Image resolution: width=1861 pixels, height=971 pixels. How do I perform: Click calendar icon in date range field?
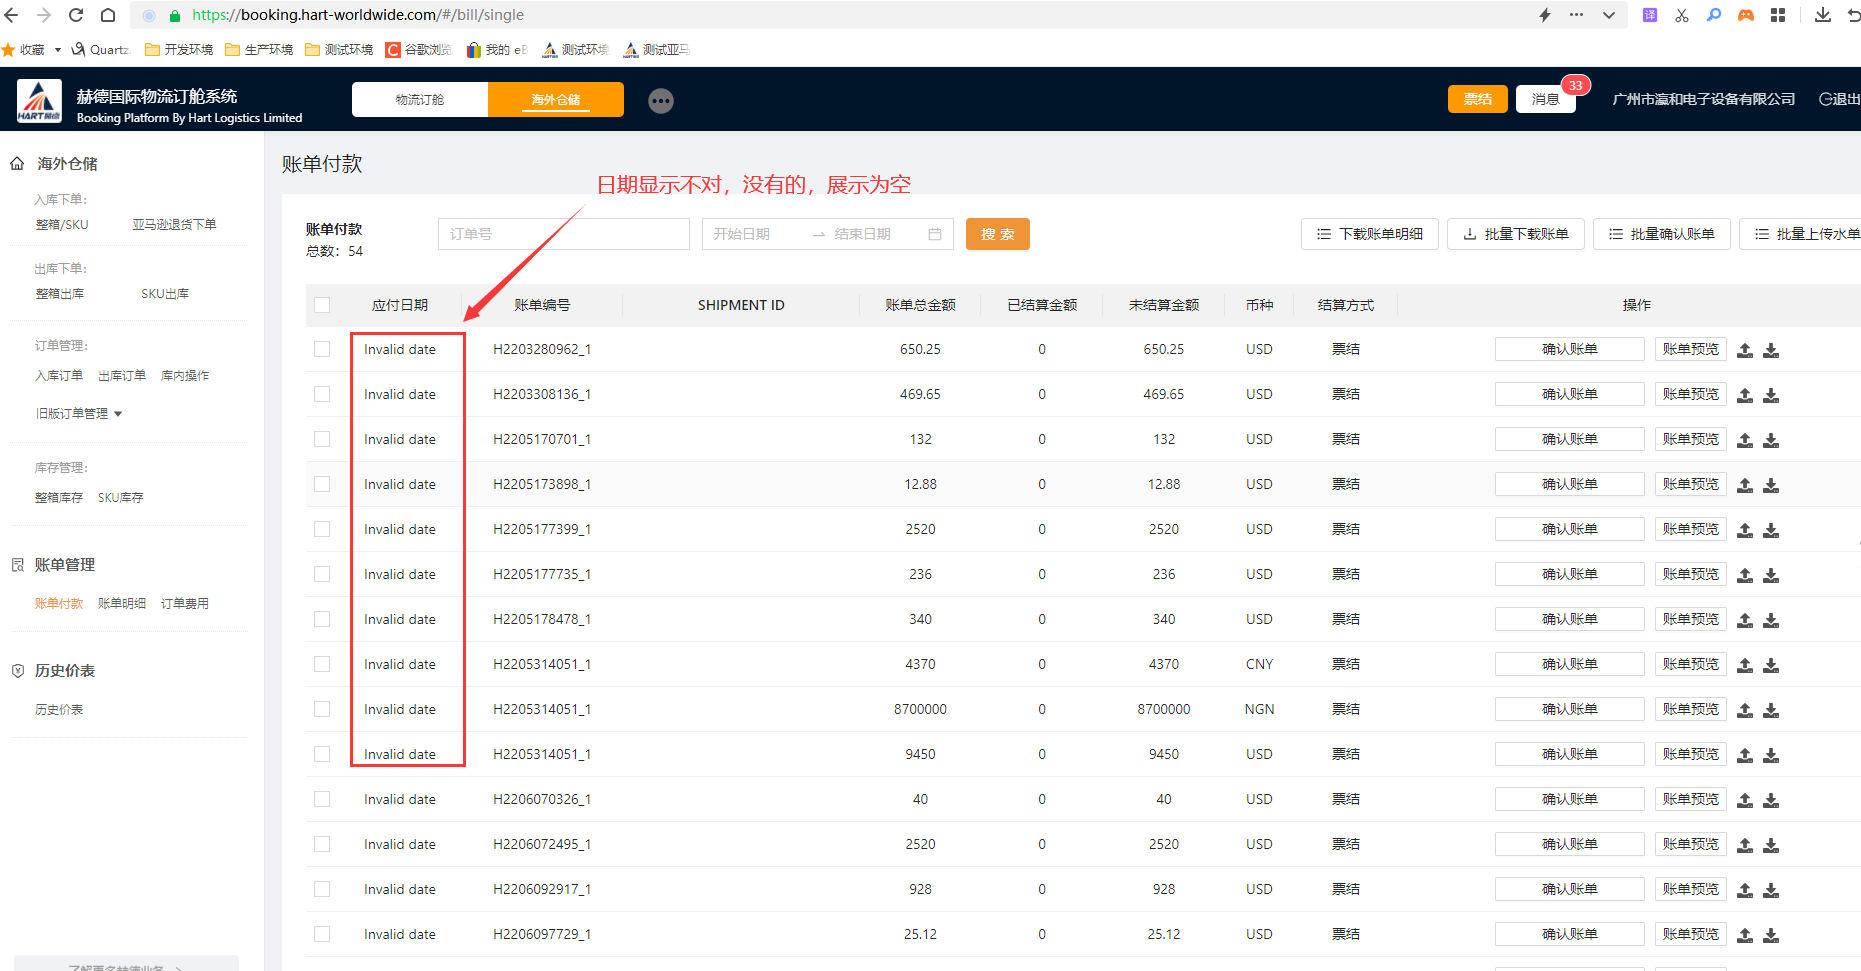(x=935, y=234)
